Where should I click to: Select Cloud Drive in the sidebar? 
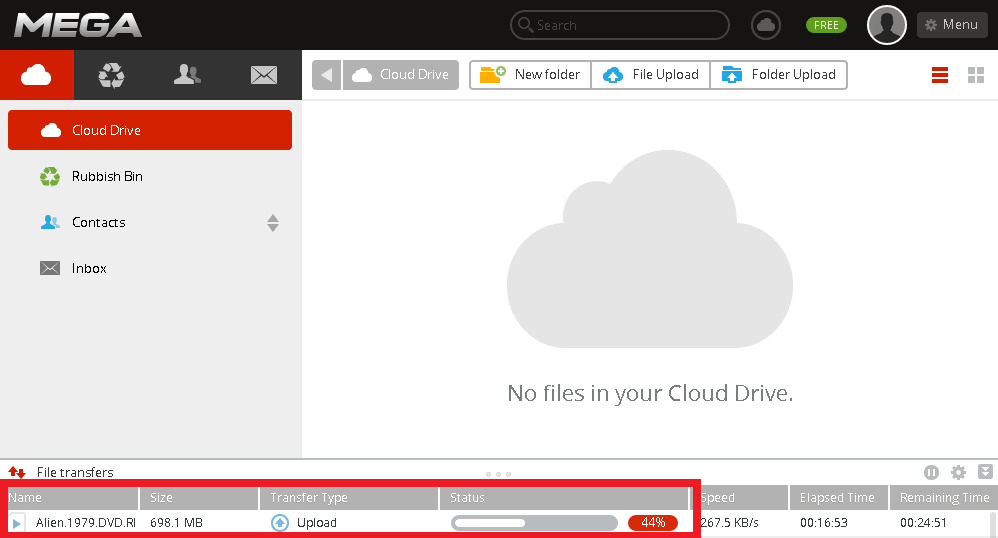click(x=150, y=130)
